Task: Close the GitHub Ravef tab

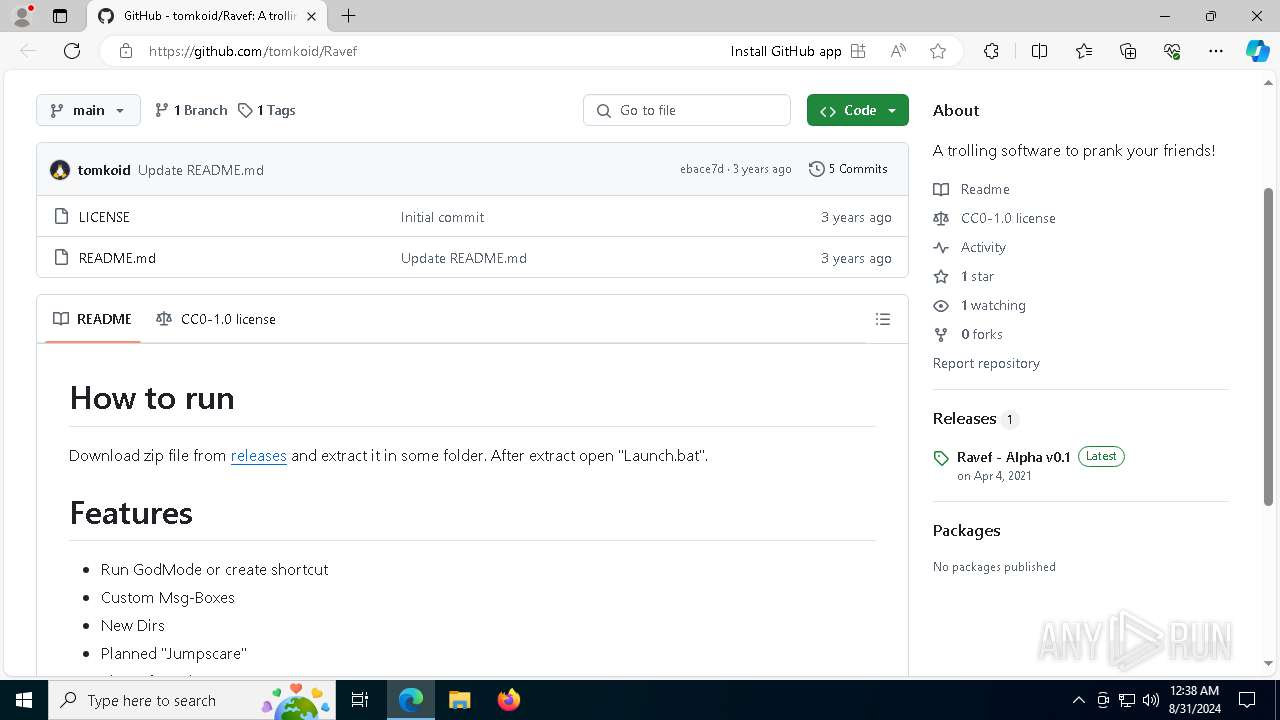Action: coord(312,16)
